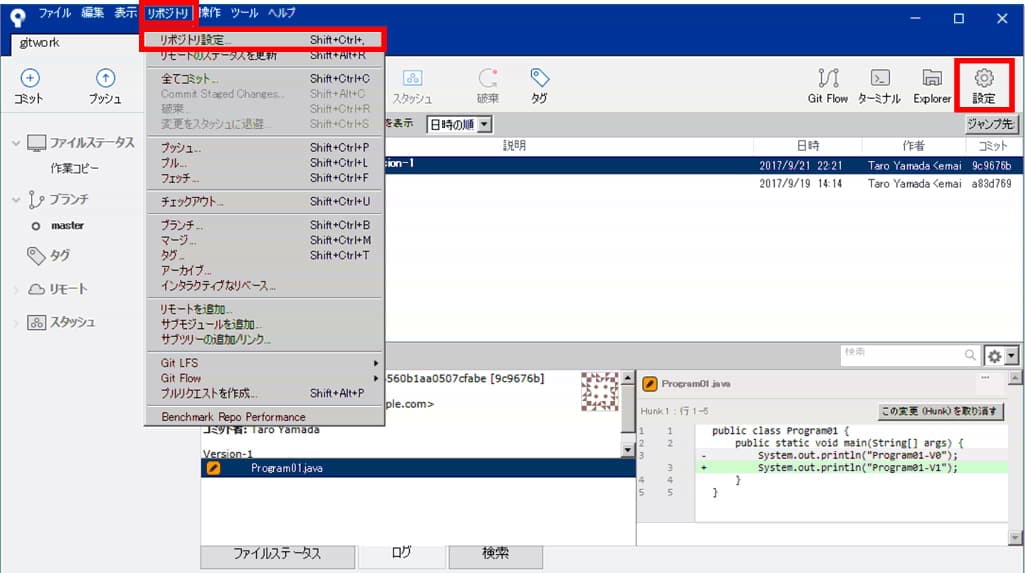Switch to the Search (検索) bottom tab
The image size is (1025, 573).
point(495,554)
